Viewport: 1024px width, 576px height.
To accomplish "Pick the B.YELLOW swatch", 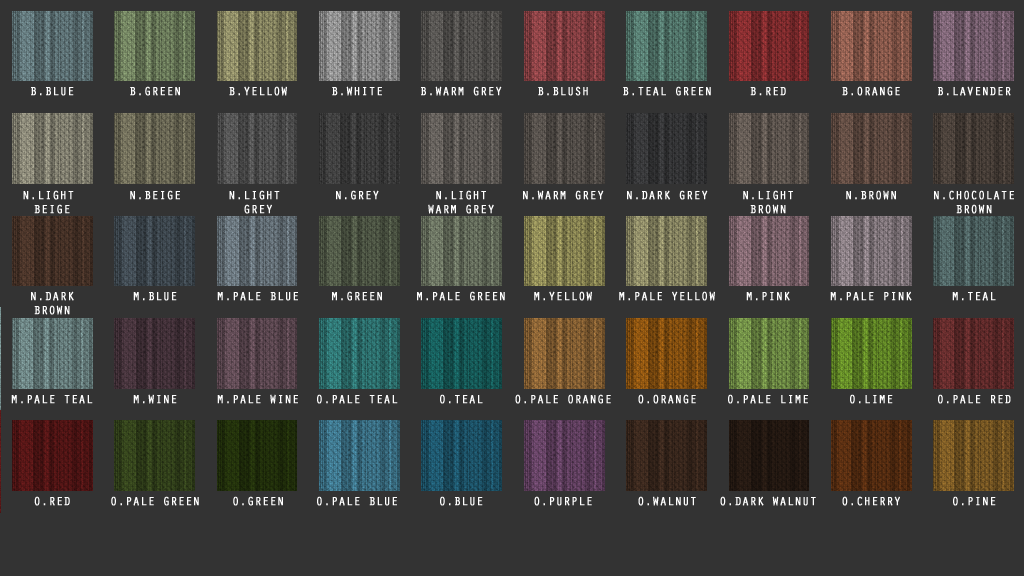I will [x=257, y=46].
